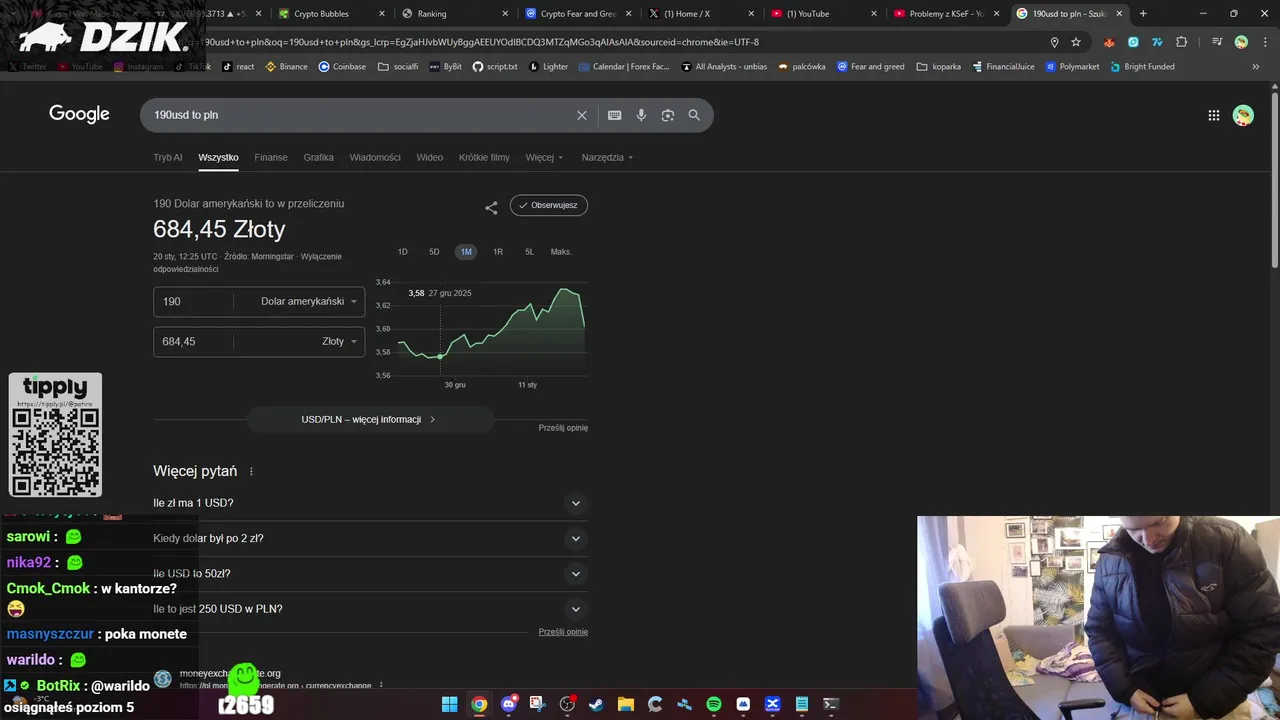Select the 1D chart range
This screenshot has width=1280, height=720.
point(403,252)
